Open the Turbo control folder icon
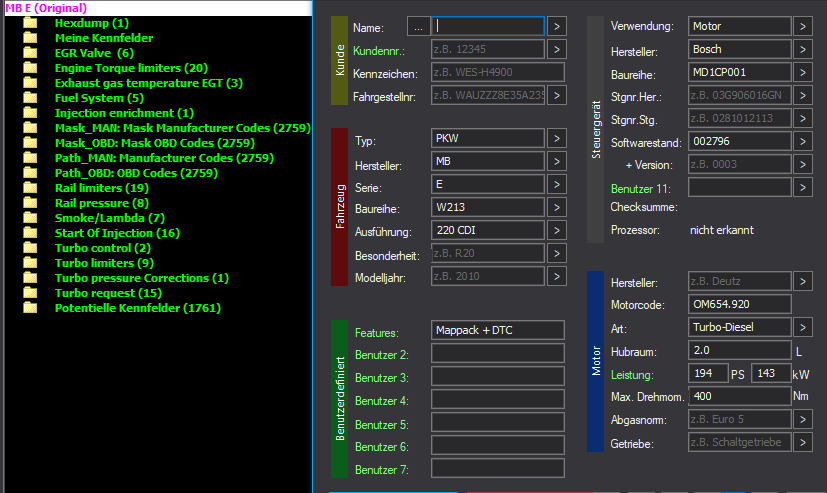This screenshot has height=493, width=827. pyautogui.click(x=30, y=248)
